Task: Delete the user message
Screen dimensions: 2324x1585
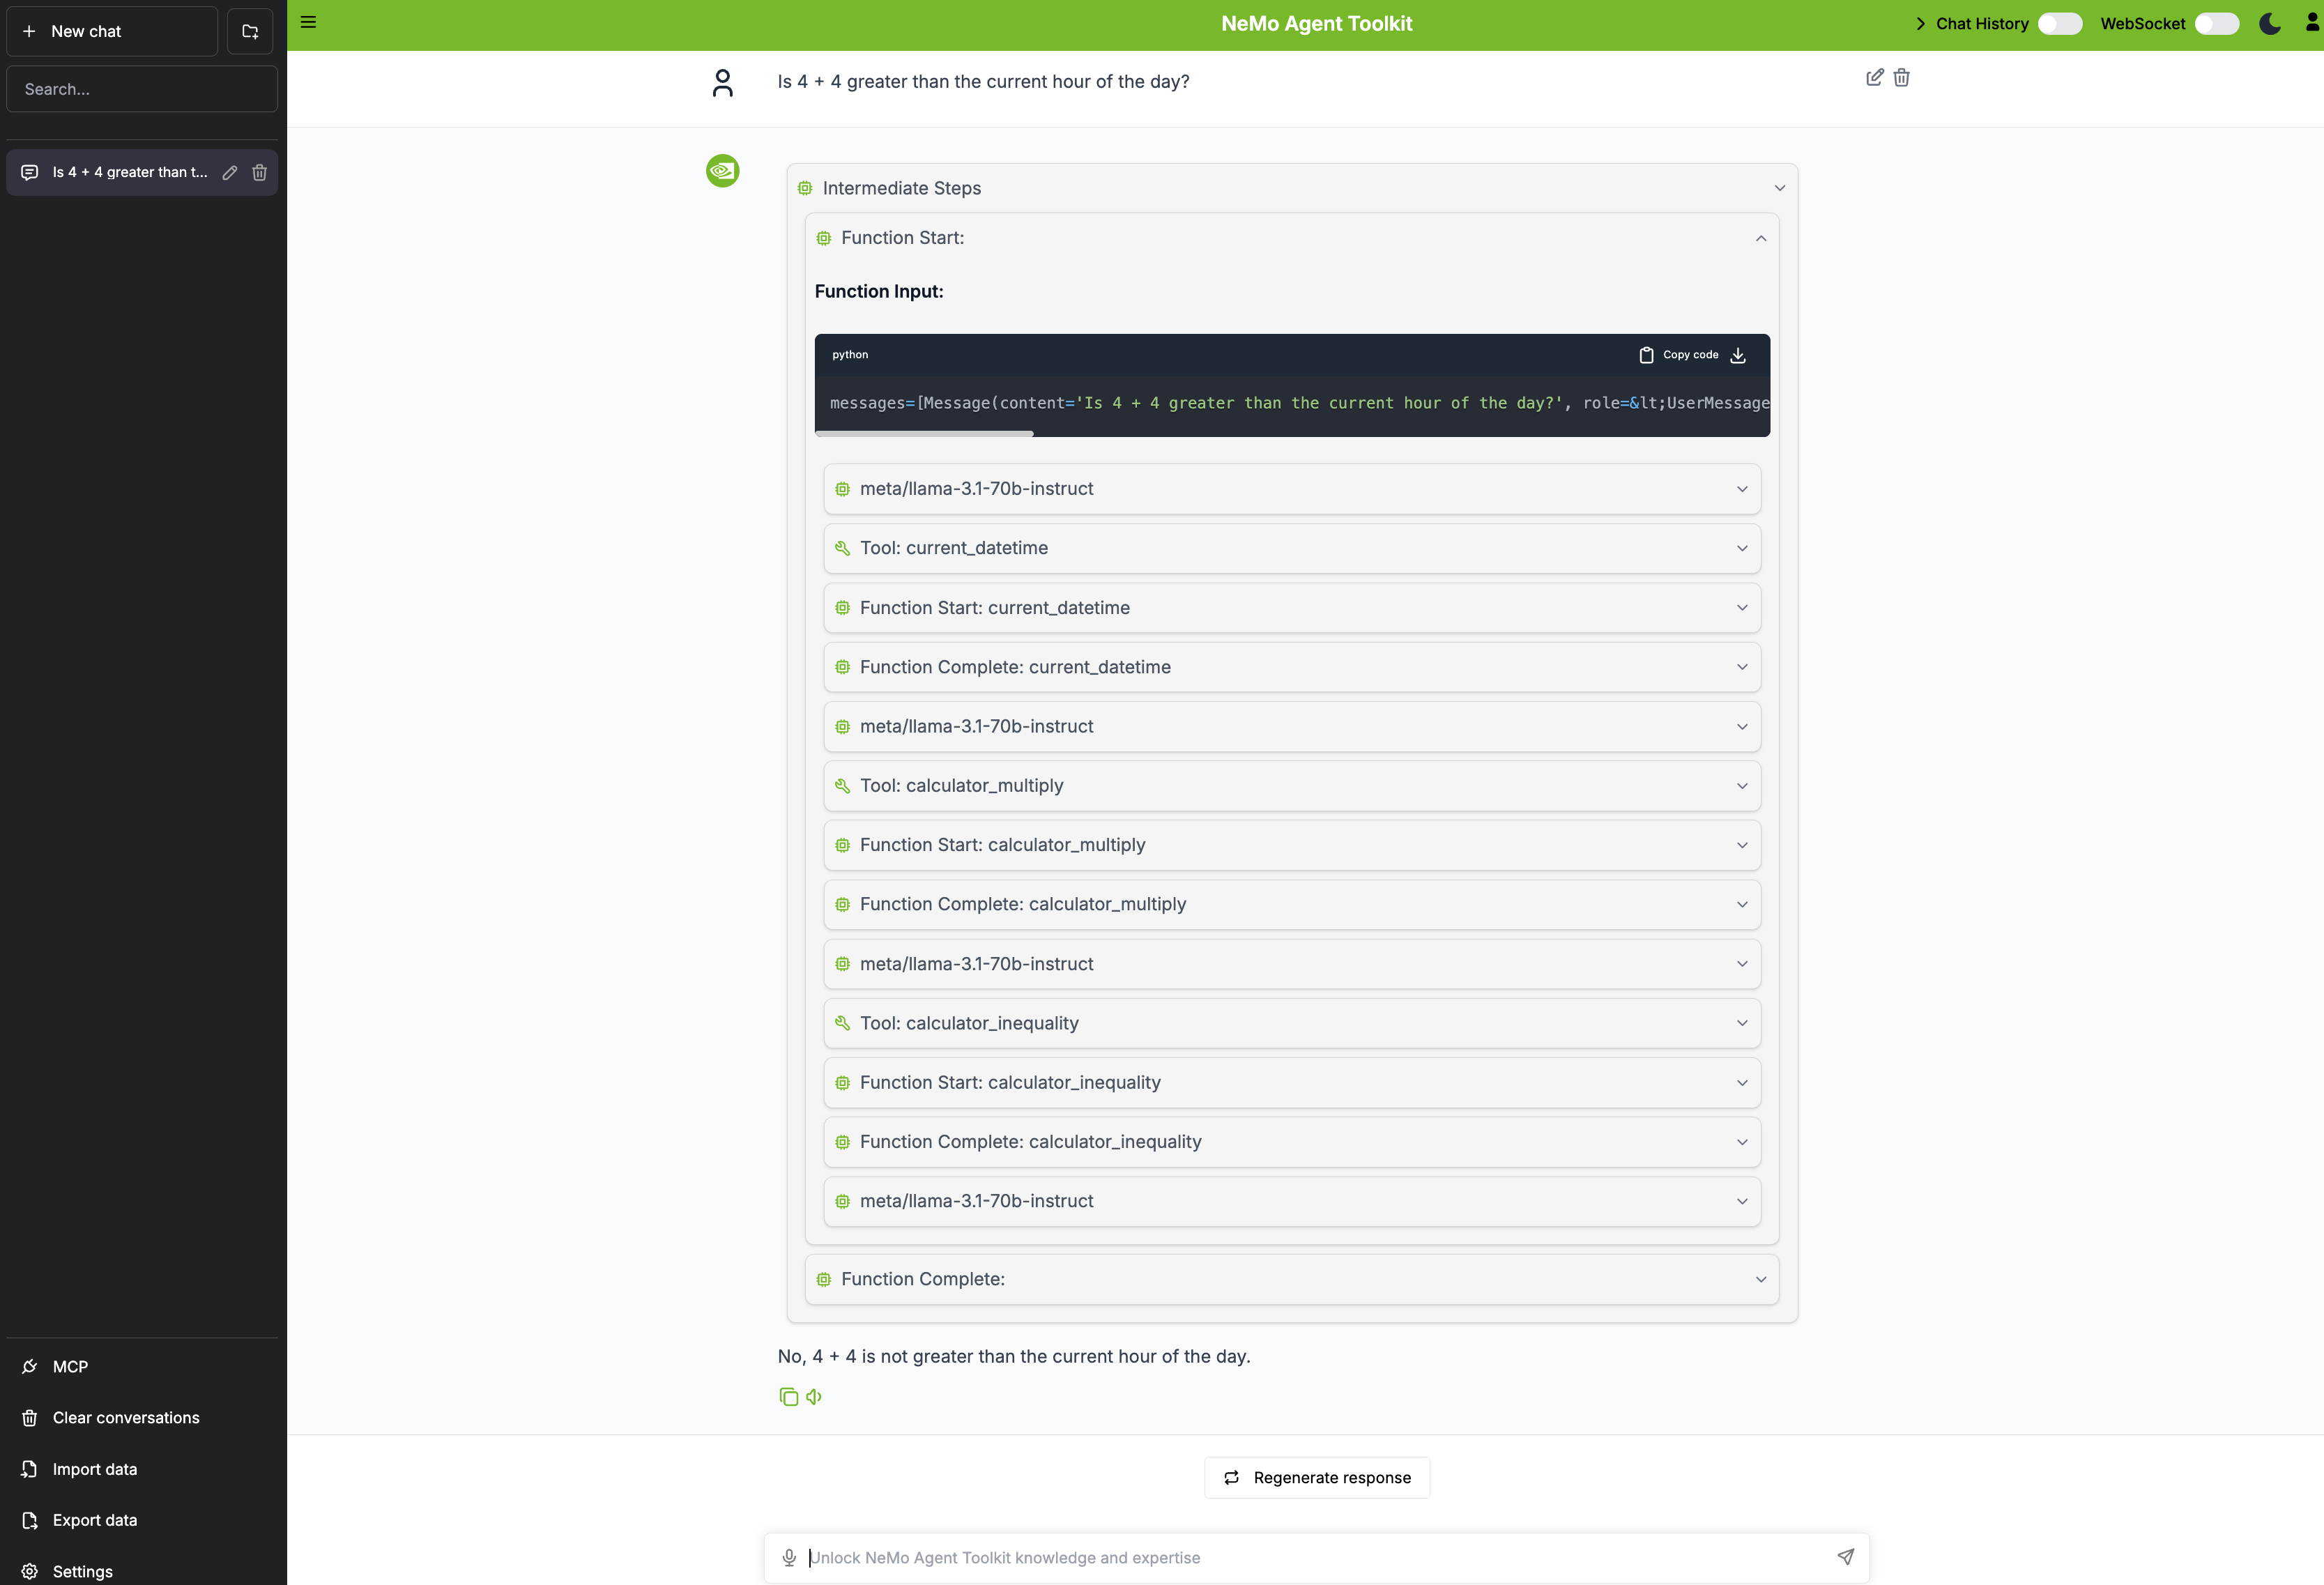Action: point(1901,77)
